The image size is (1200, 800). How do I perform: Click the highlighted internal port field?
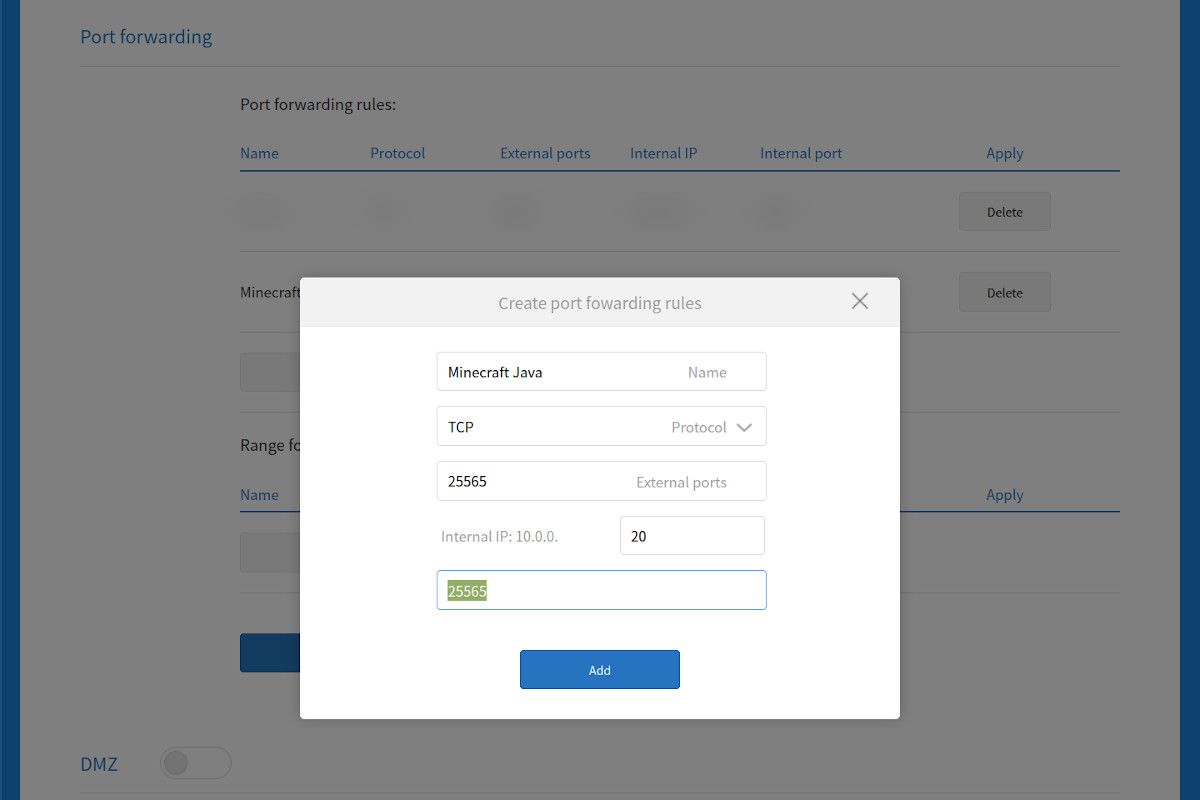click(x=602, y=590)
